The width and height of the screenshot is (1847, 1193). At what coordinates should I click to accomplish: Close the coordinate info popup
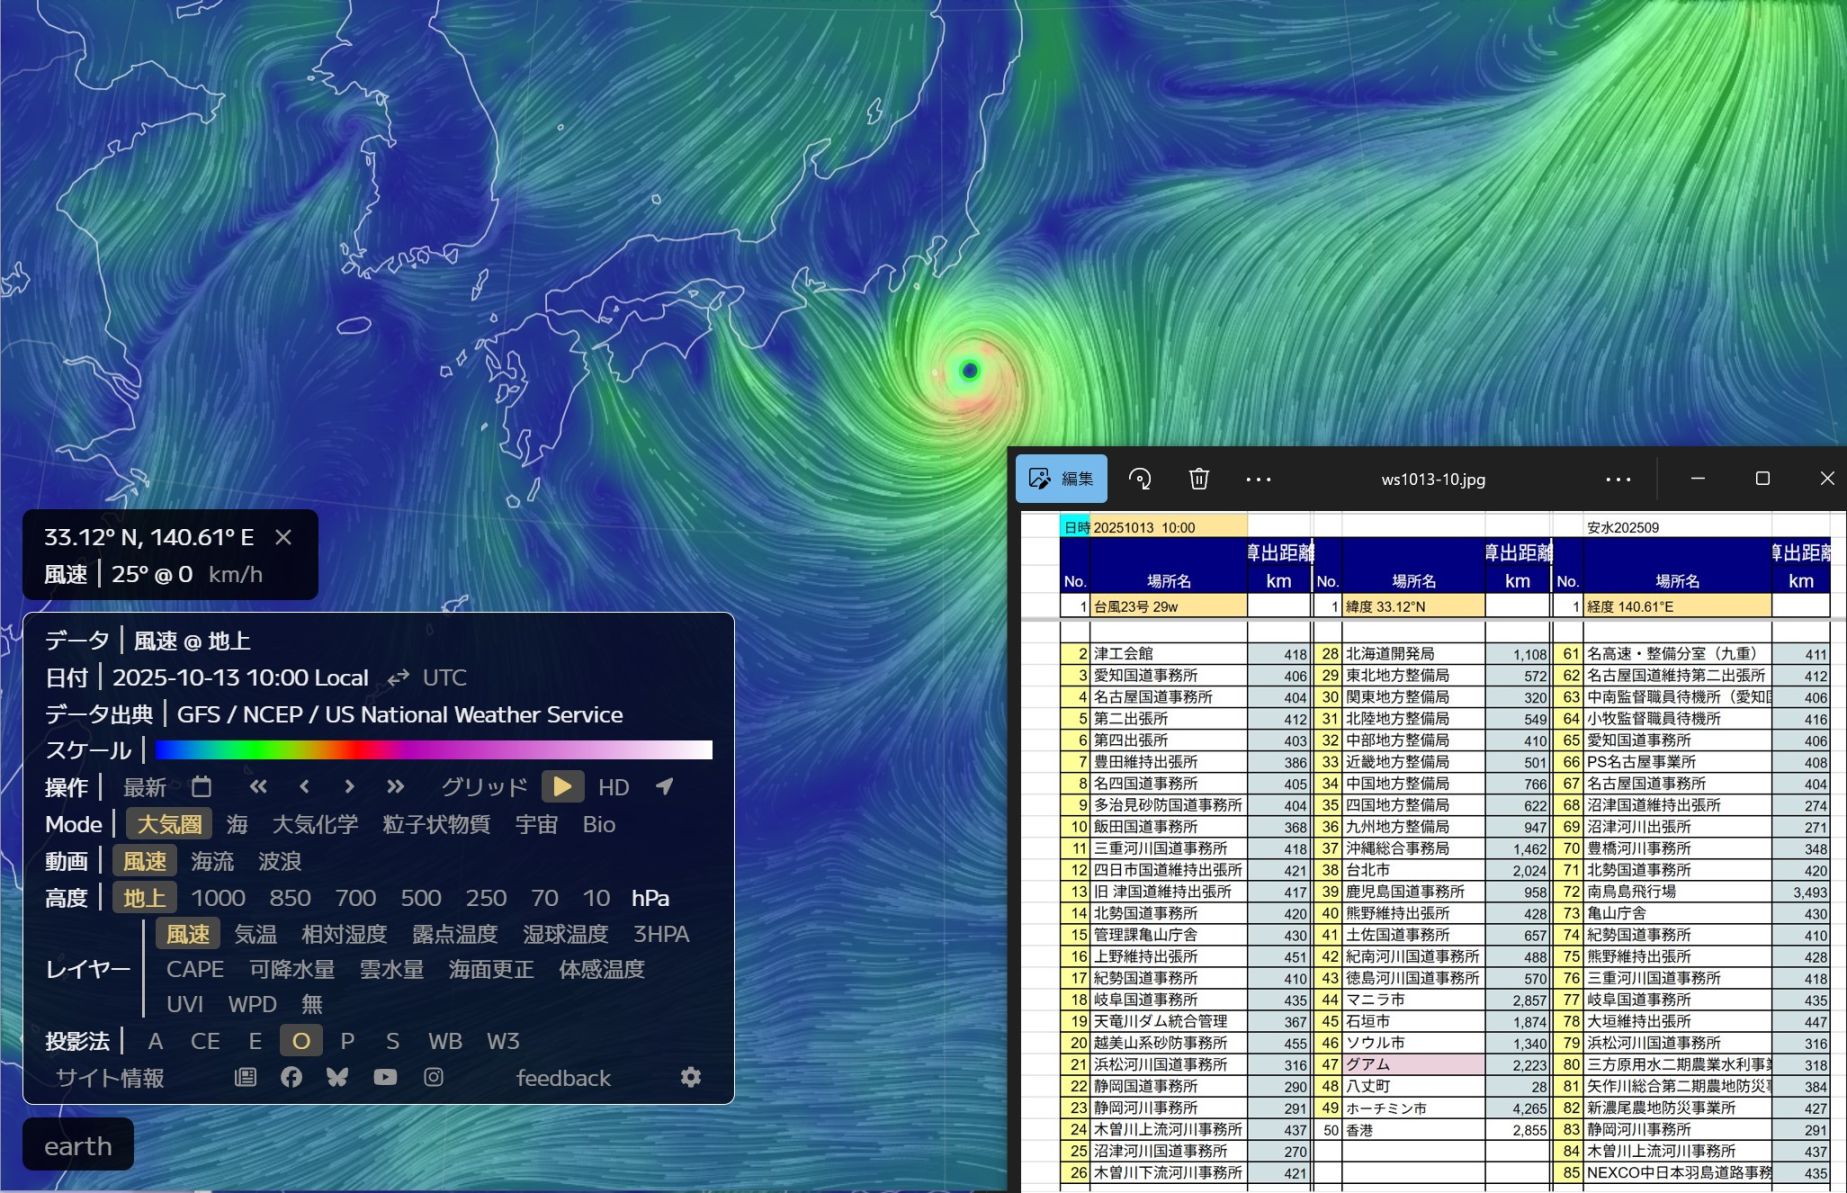[x=284, y=537]
